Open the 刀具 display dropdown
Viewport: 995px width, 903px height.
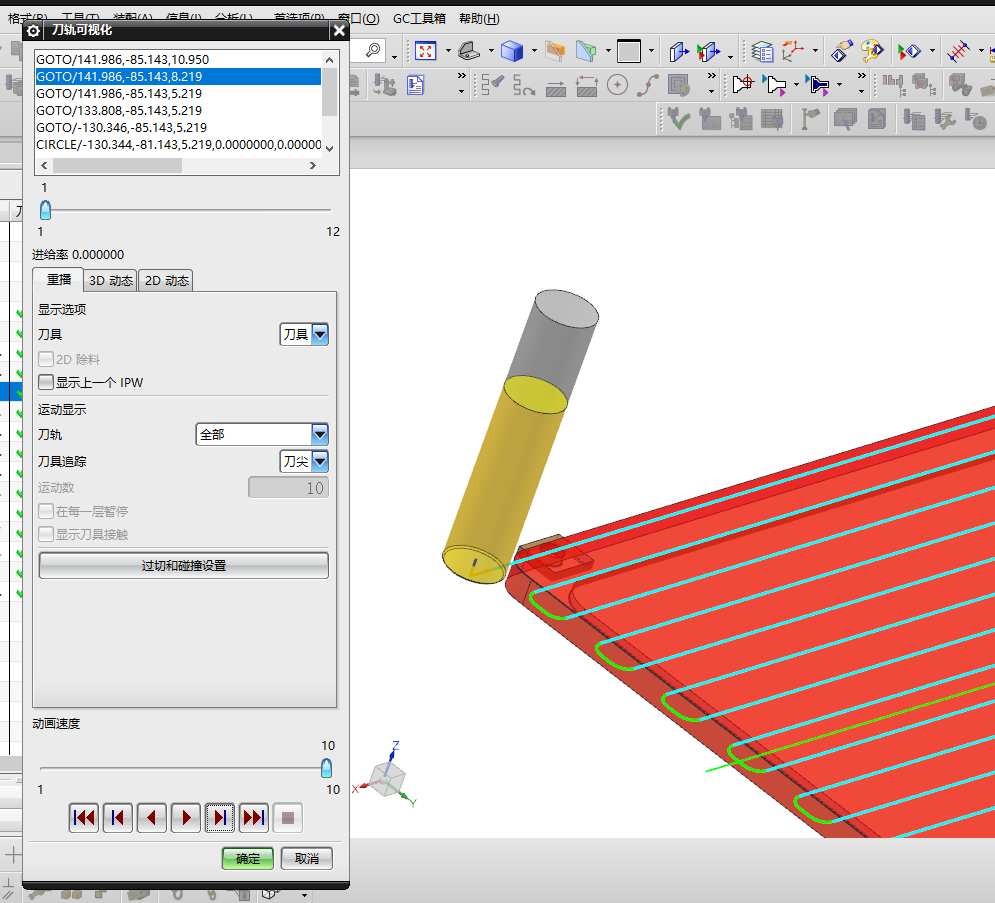tap(304, 334)
